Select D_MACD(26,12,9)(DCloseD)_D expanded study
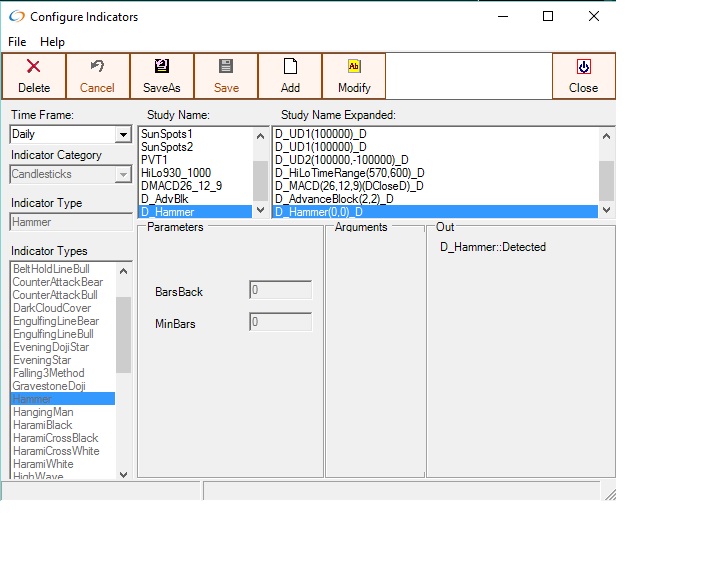Image resolution: width=724 pixels, height=588 pixels. pyautogui.click(x=349, y=185)
